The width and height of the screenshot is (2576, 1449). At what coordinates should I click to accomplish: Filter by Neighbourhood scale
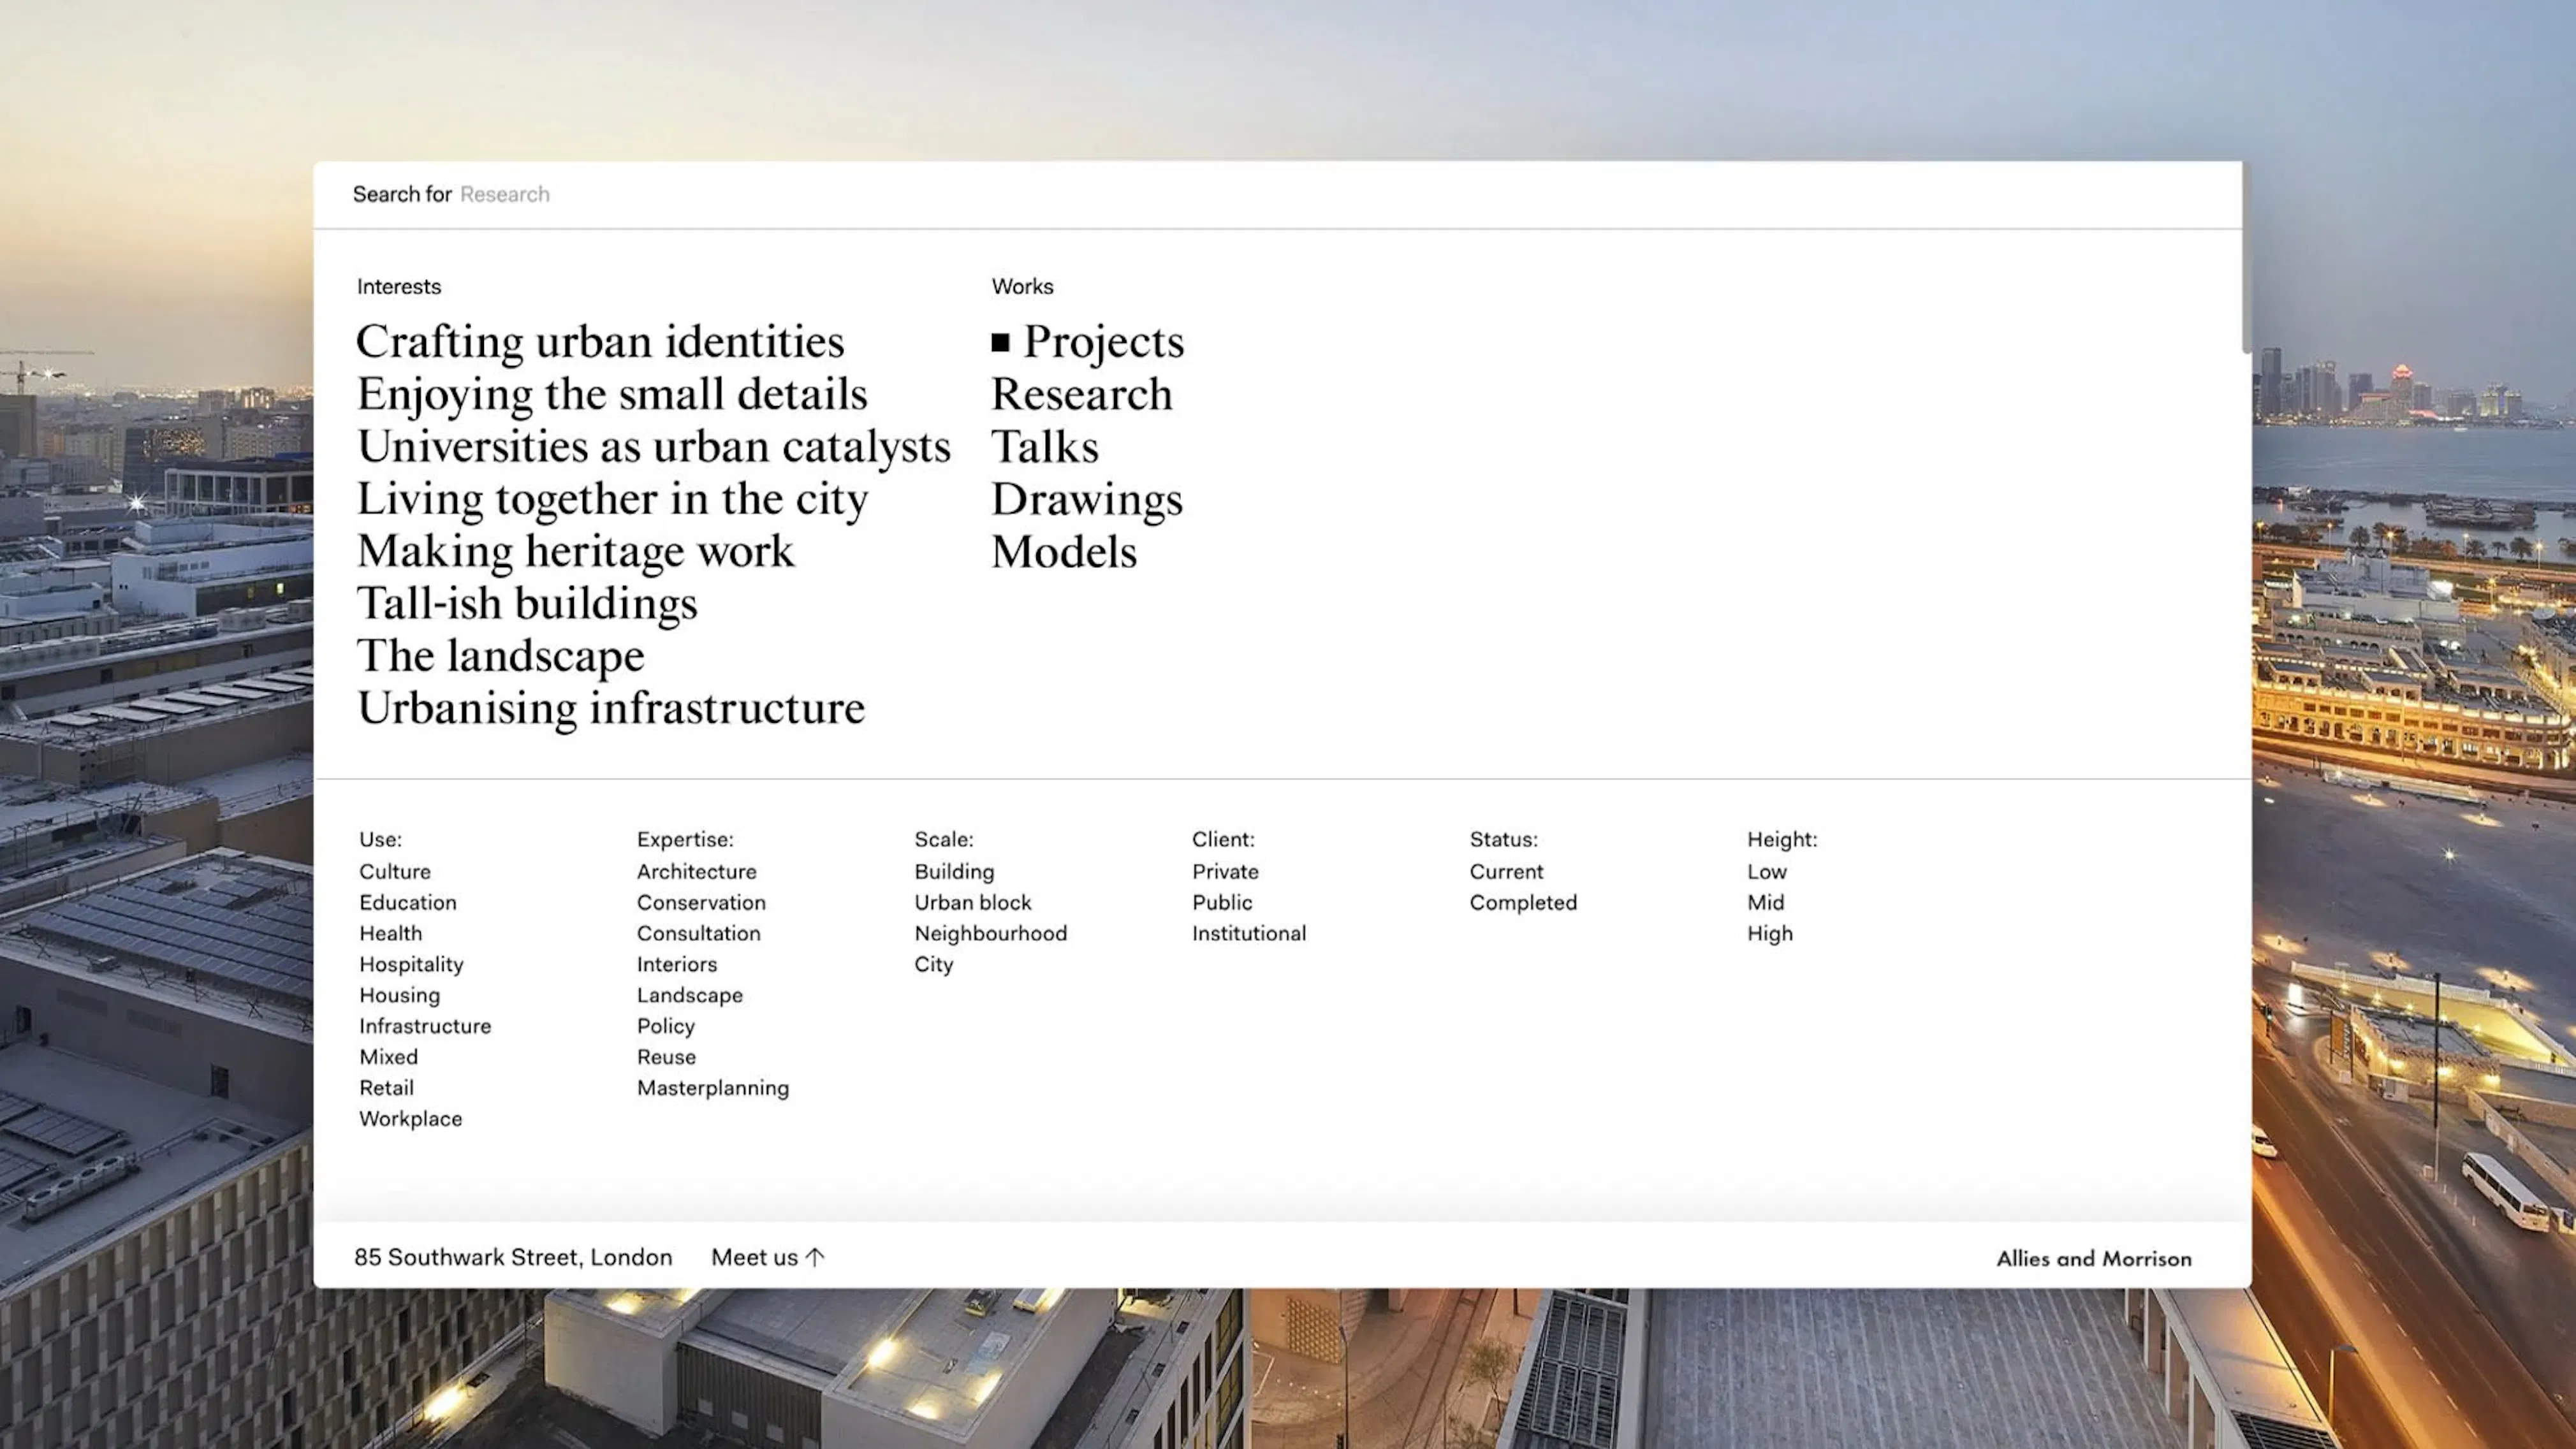(x=990, y=933)
